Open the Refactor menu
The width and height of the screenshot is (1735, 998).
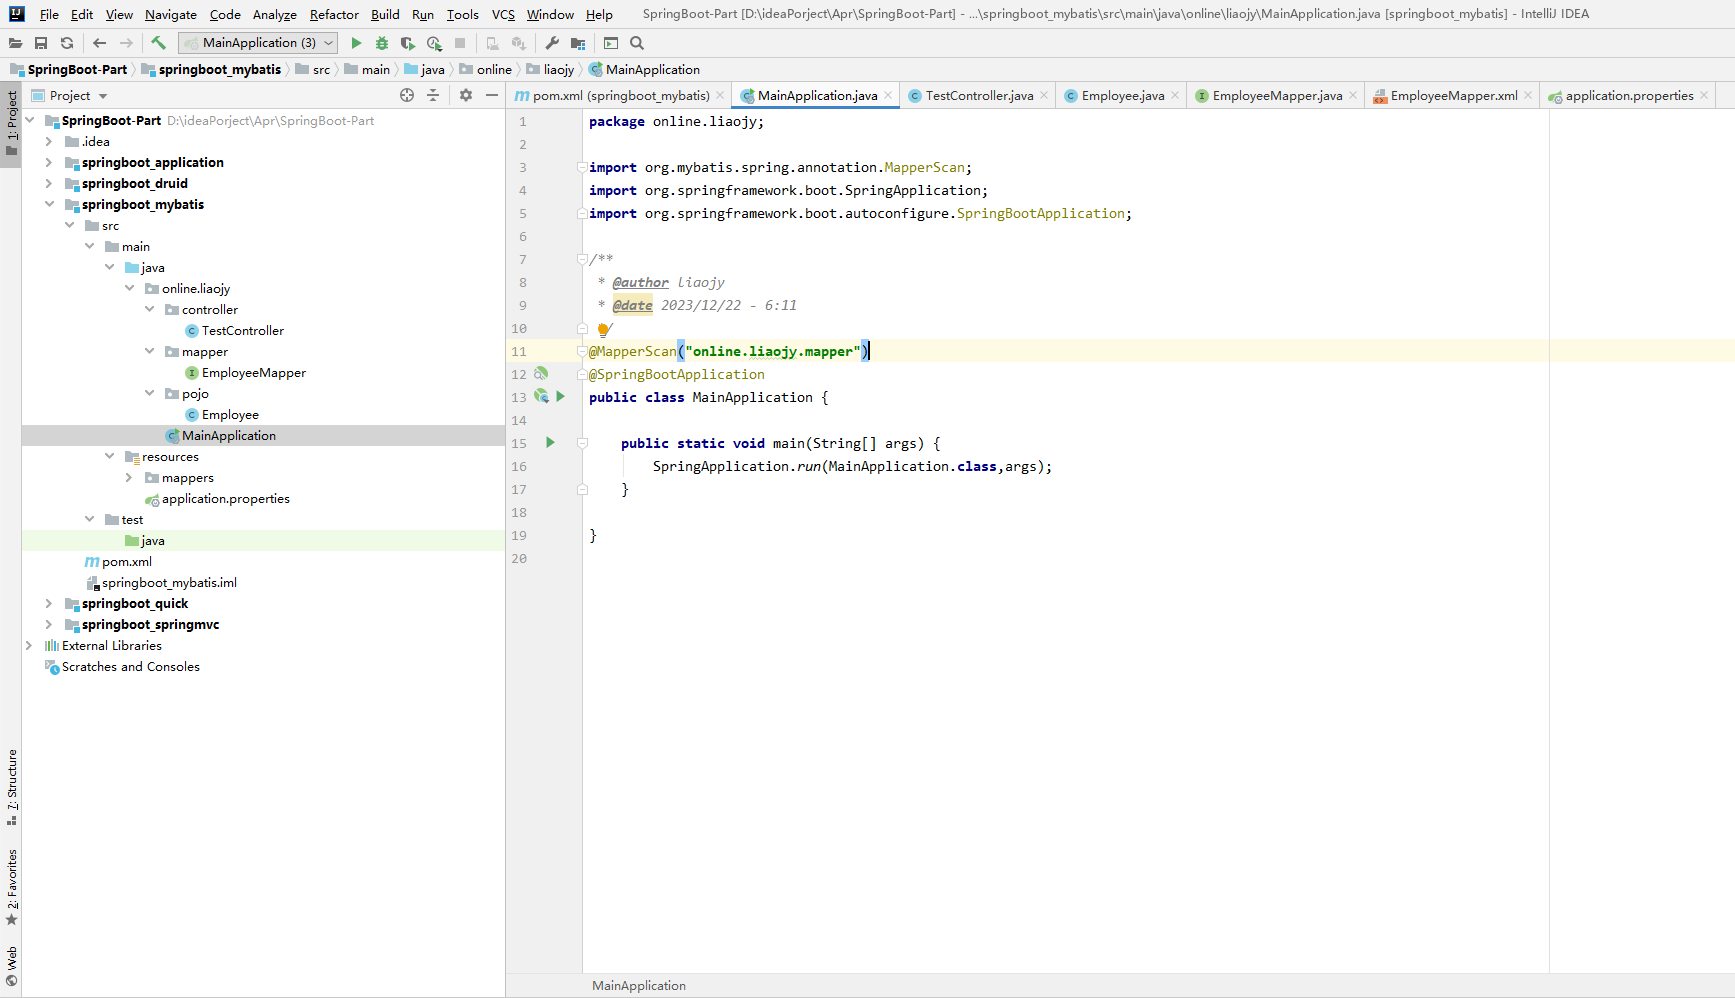(334, 14)
